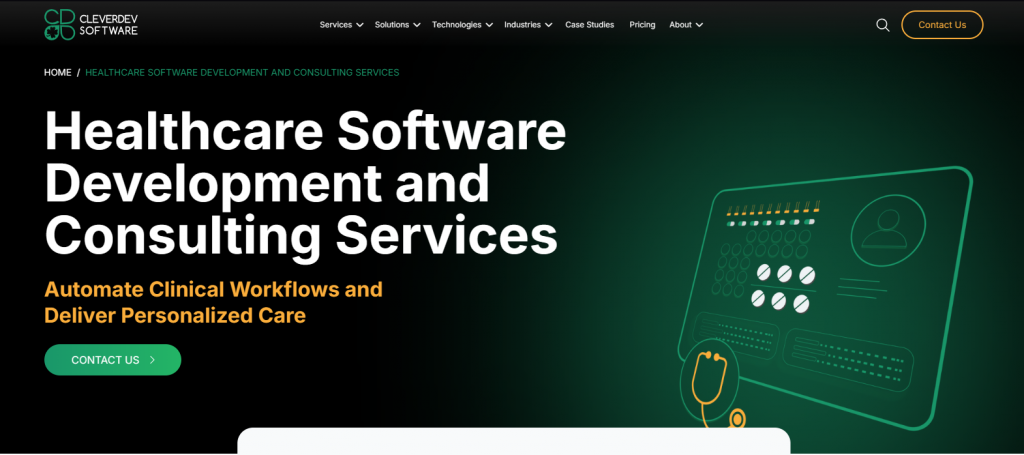Expand the Solutions dropdown chevron

[416, 25]
